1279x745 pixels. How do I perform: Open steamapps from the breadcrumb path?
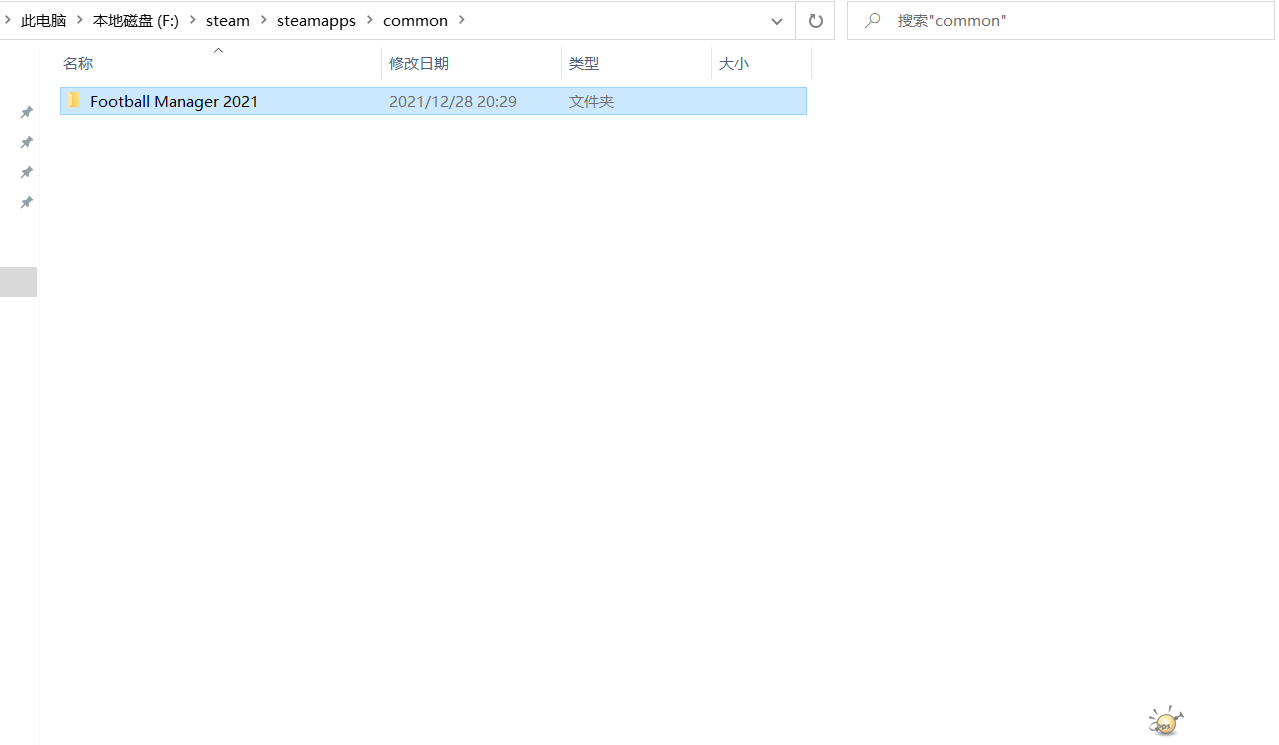316,21
